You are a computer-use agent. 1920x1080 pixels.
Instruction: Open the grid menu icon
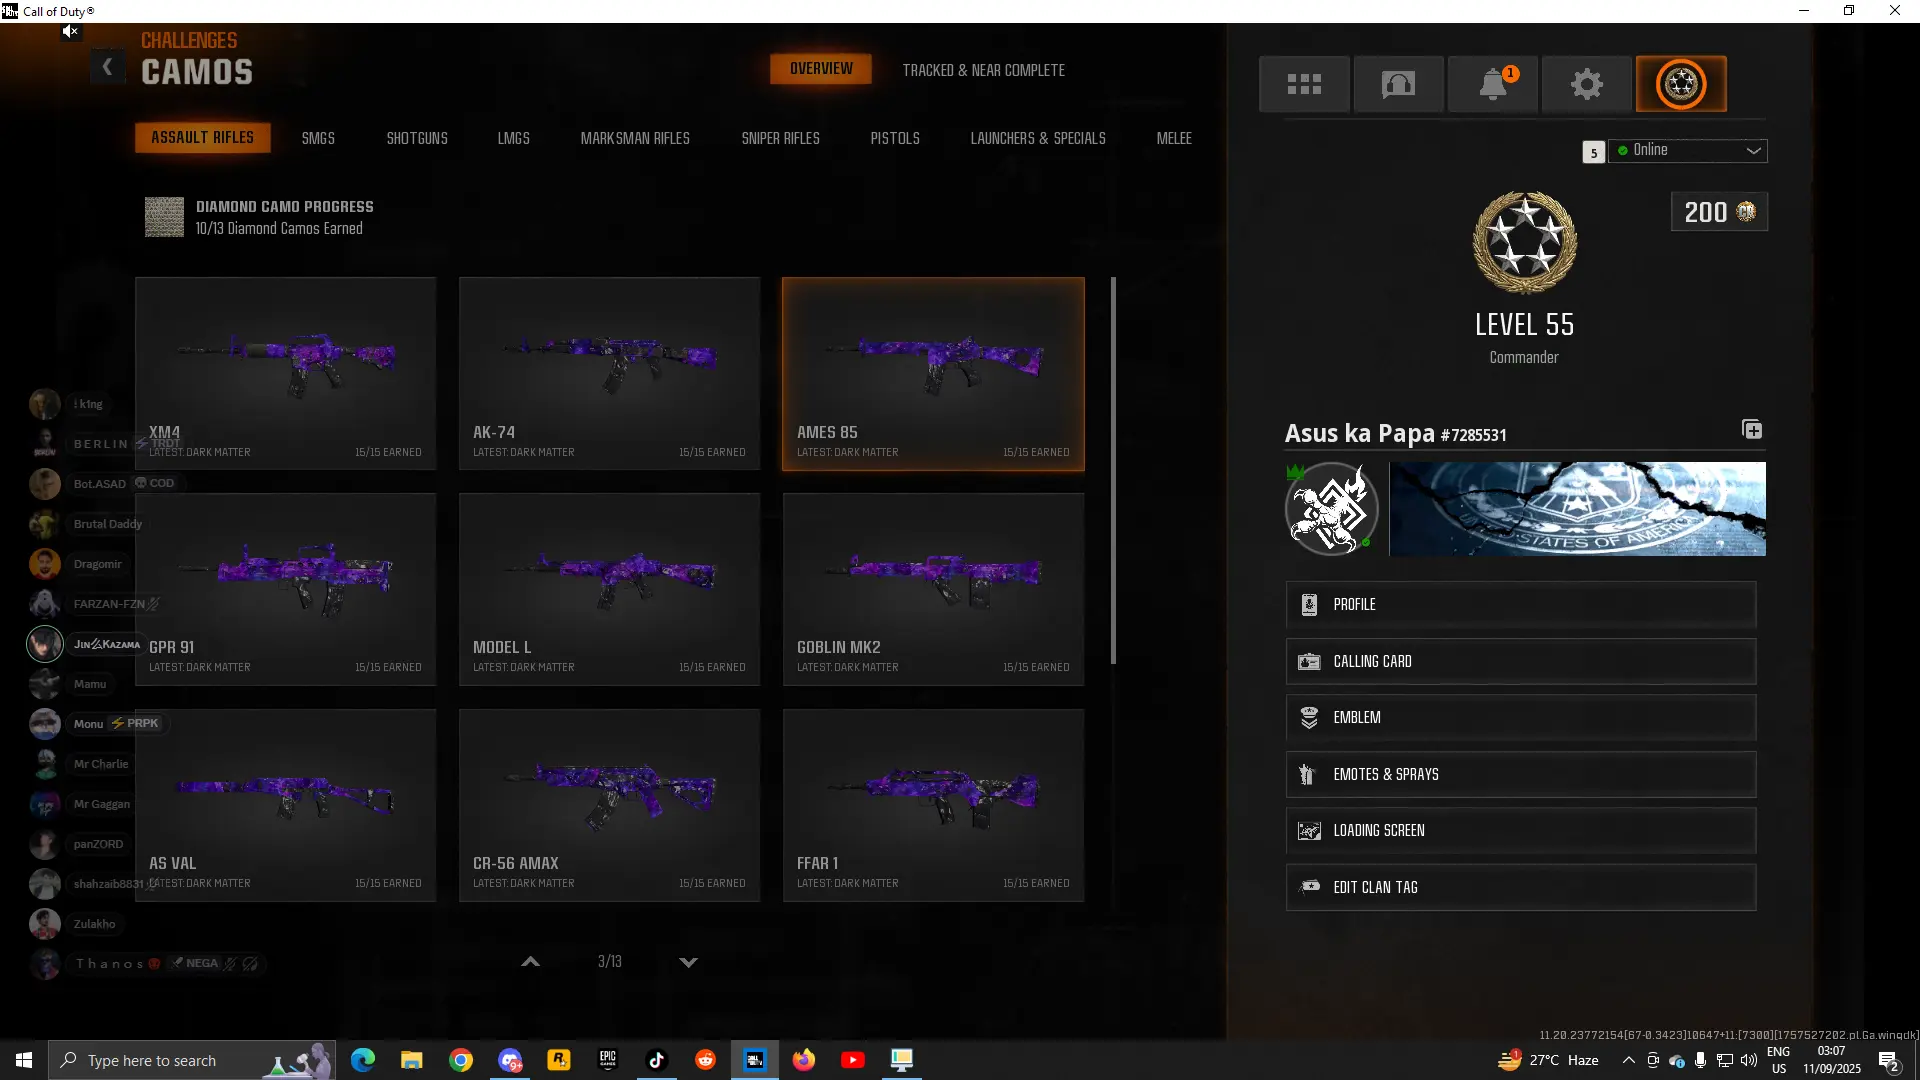[1303, 84]
